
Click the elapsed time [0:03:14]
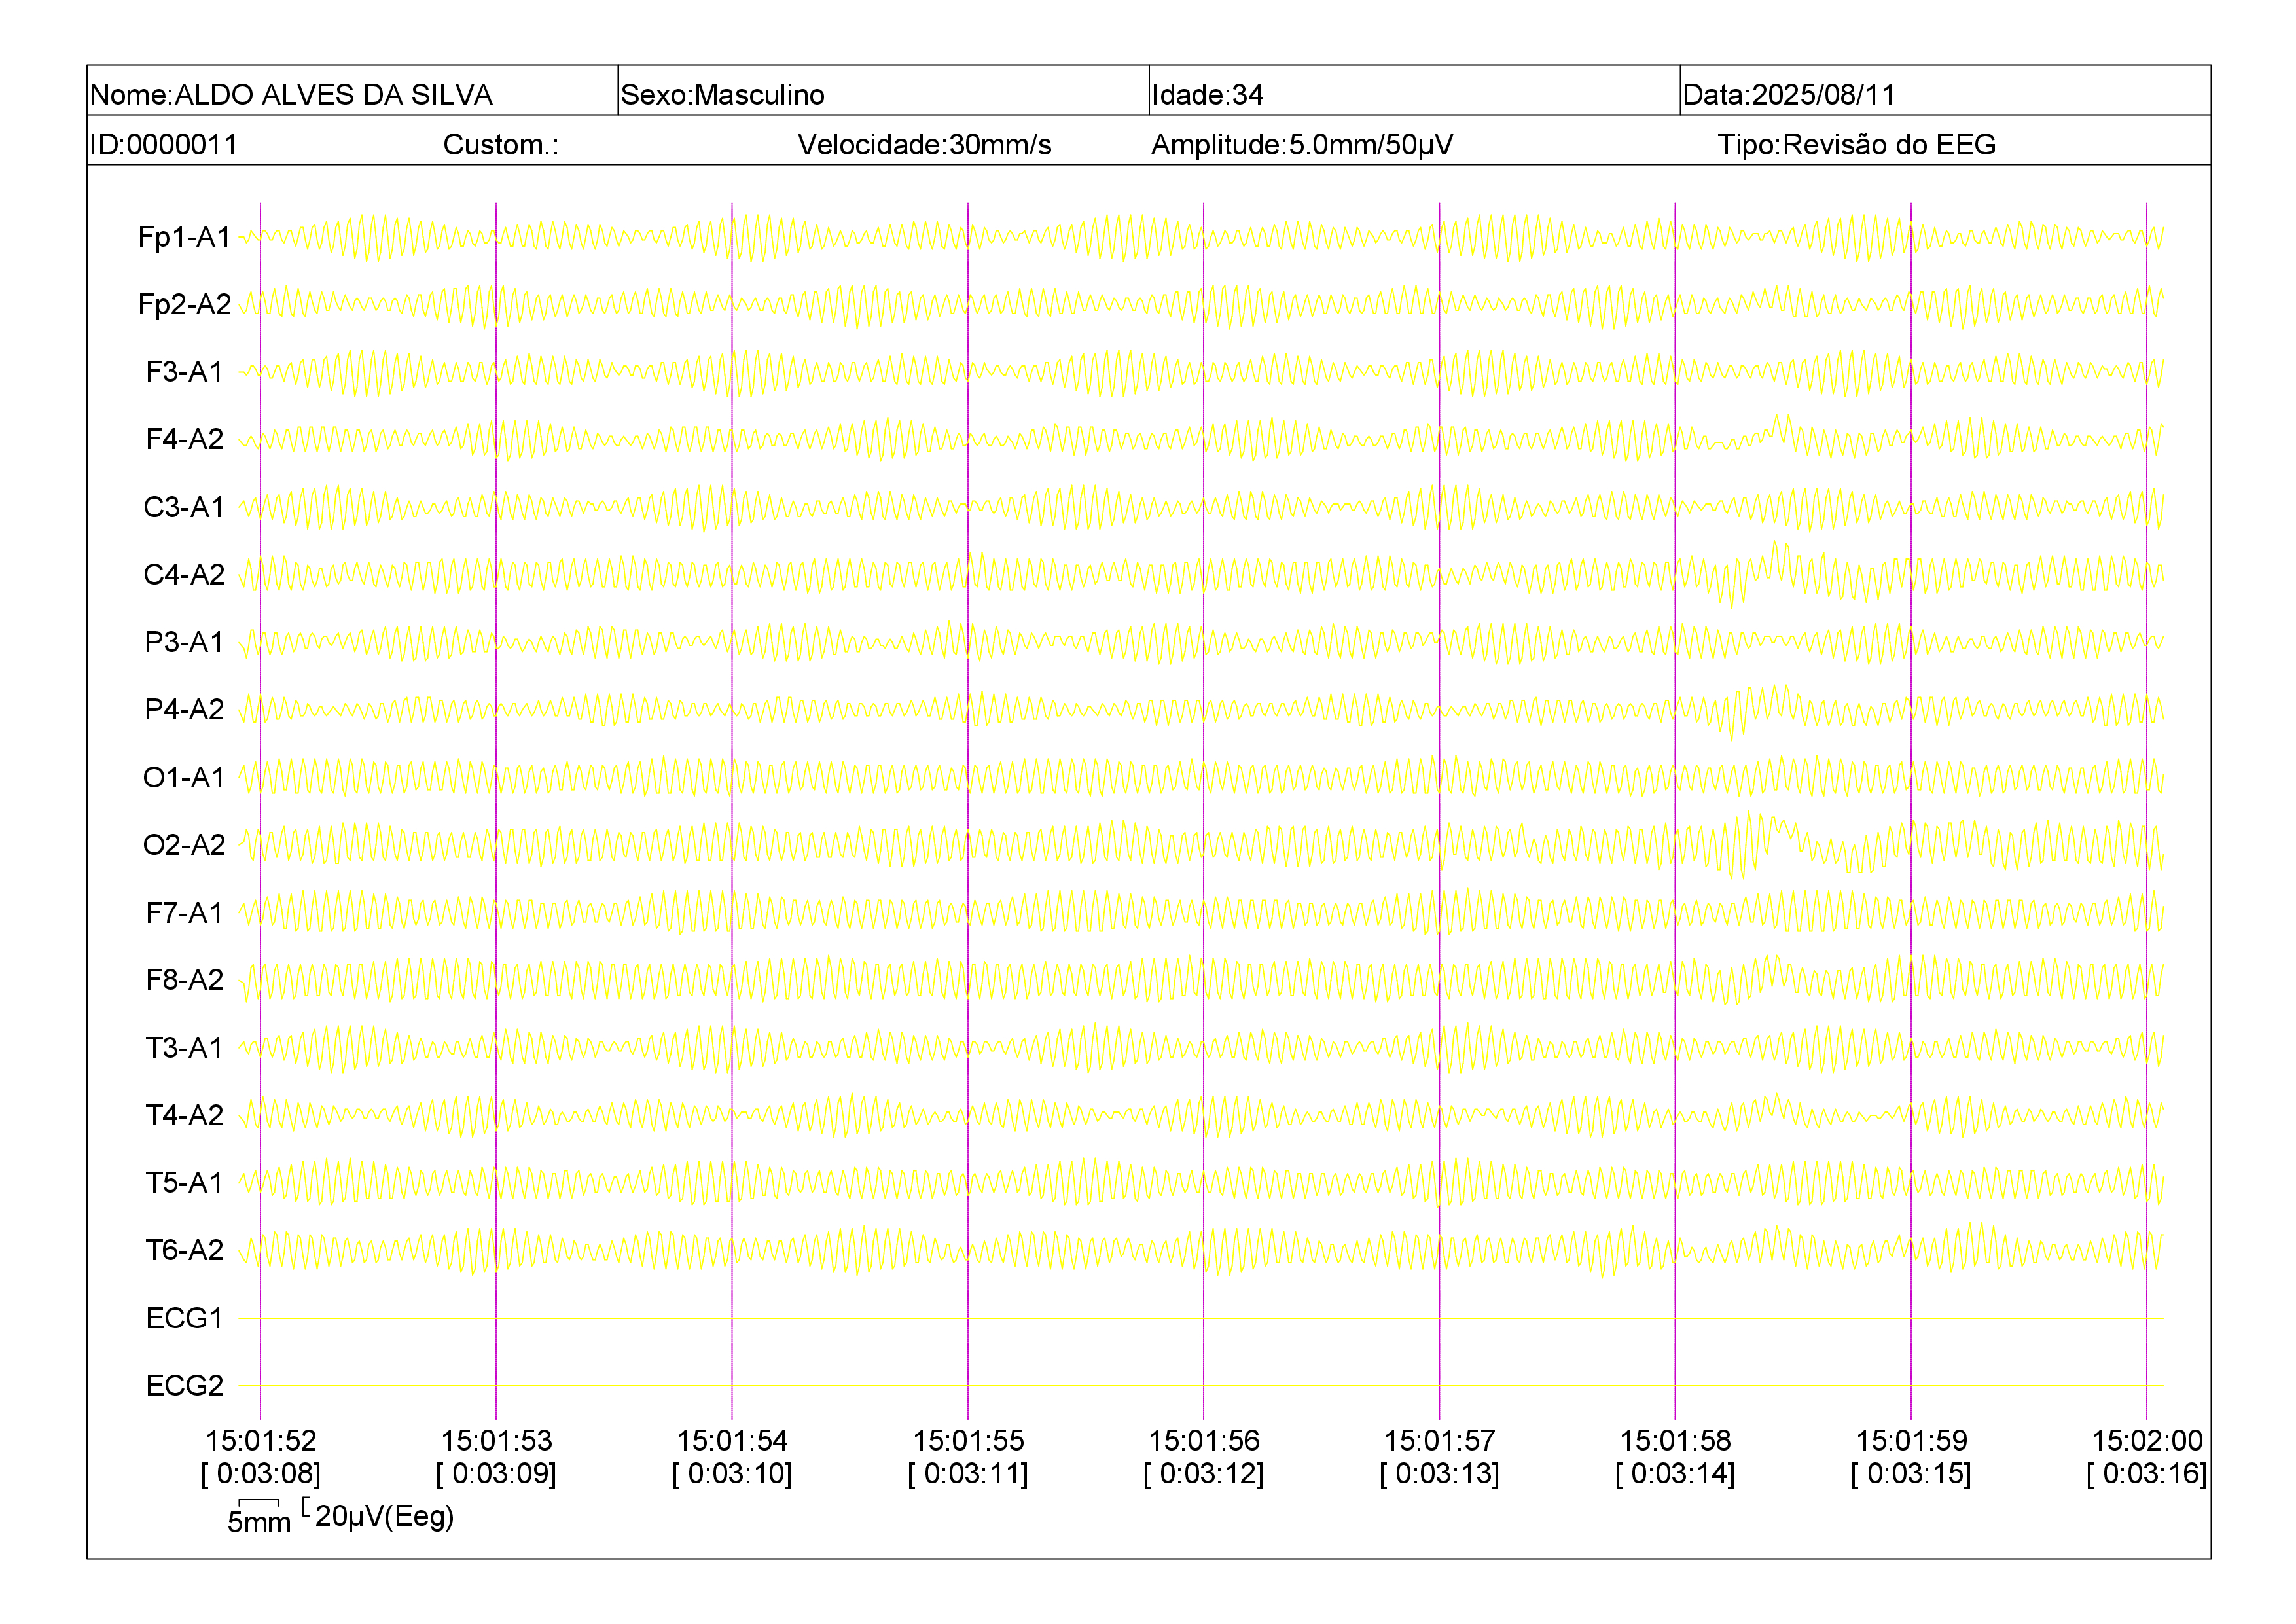[x=1675, y=1474]
